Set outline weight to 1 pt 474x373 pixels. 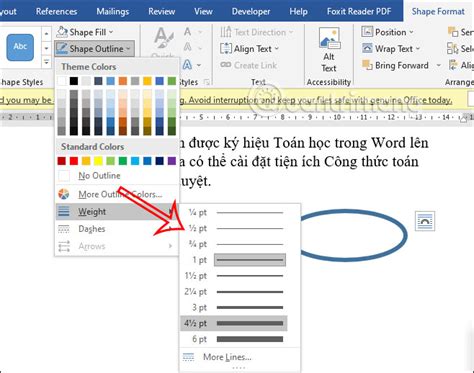[234, 260]
